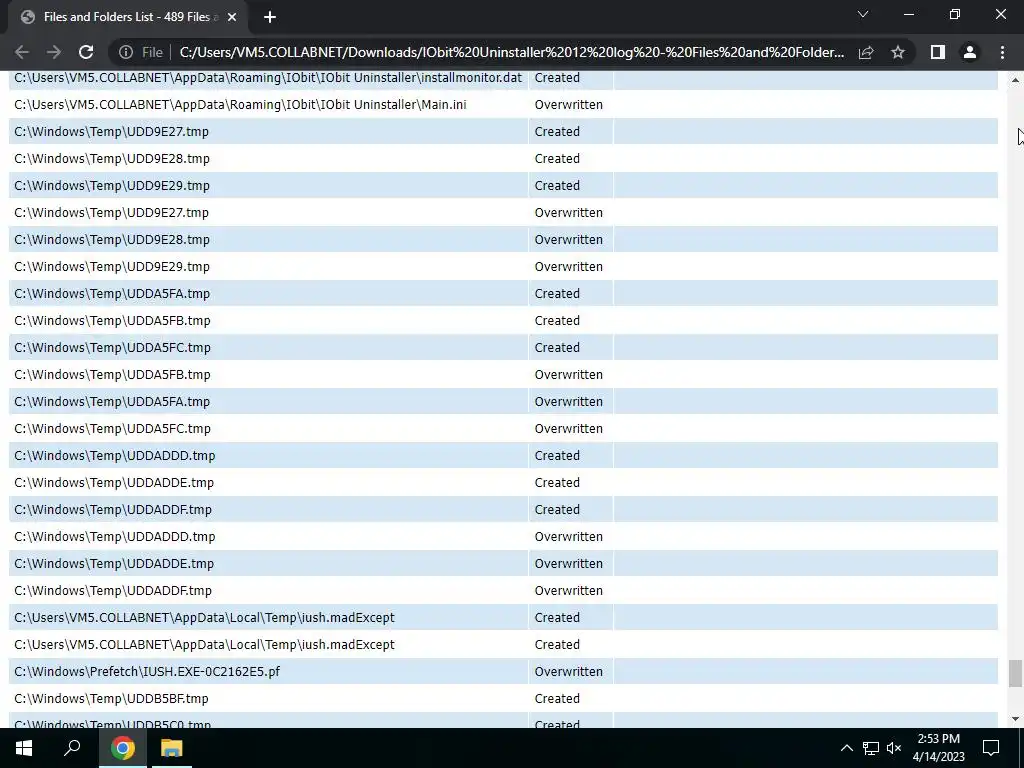Click the scrollbar down arrow

(1015, 719)
